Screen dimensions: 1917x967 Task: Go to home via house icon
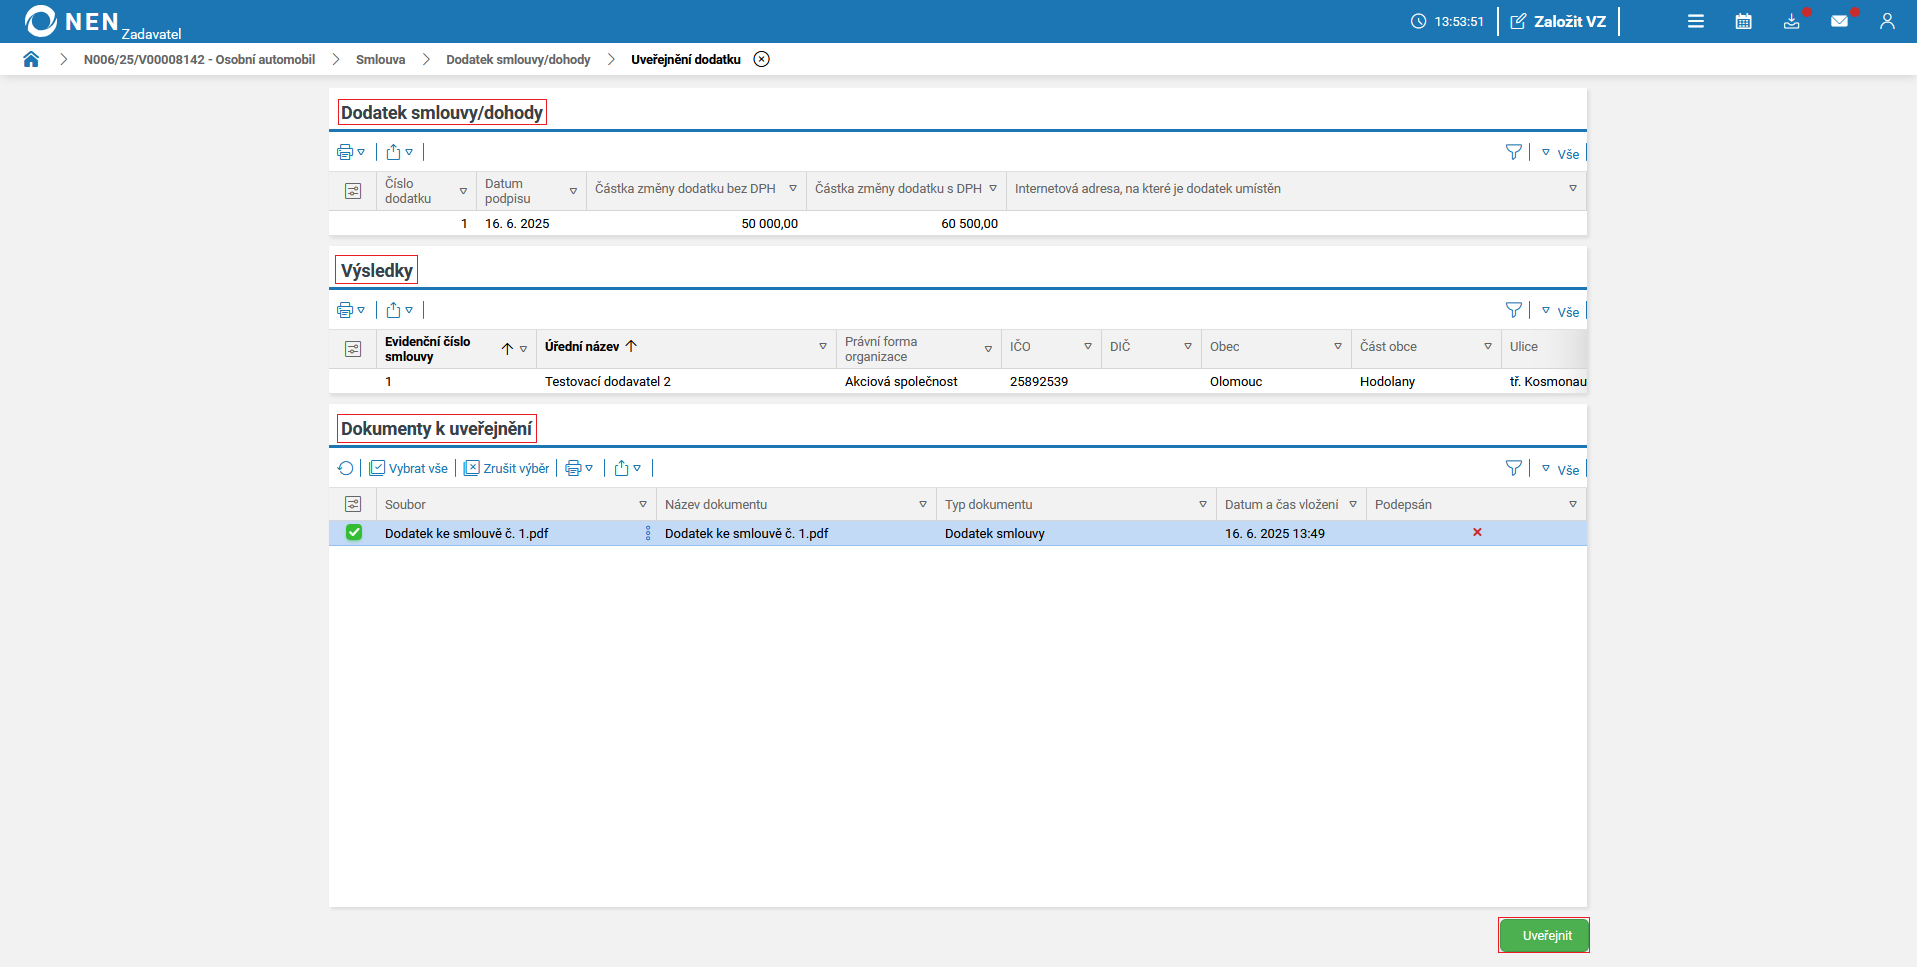pyautogui.click(x=31, y=59)
